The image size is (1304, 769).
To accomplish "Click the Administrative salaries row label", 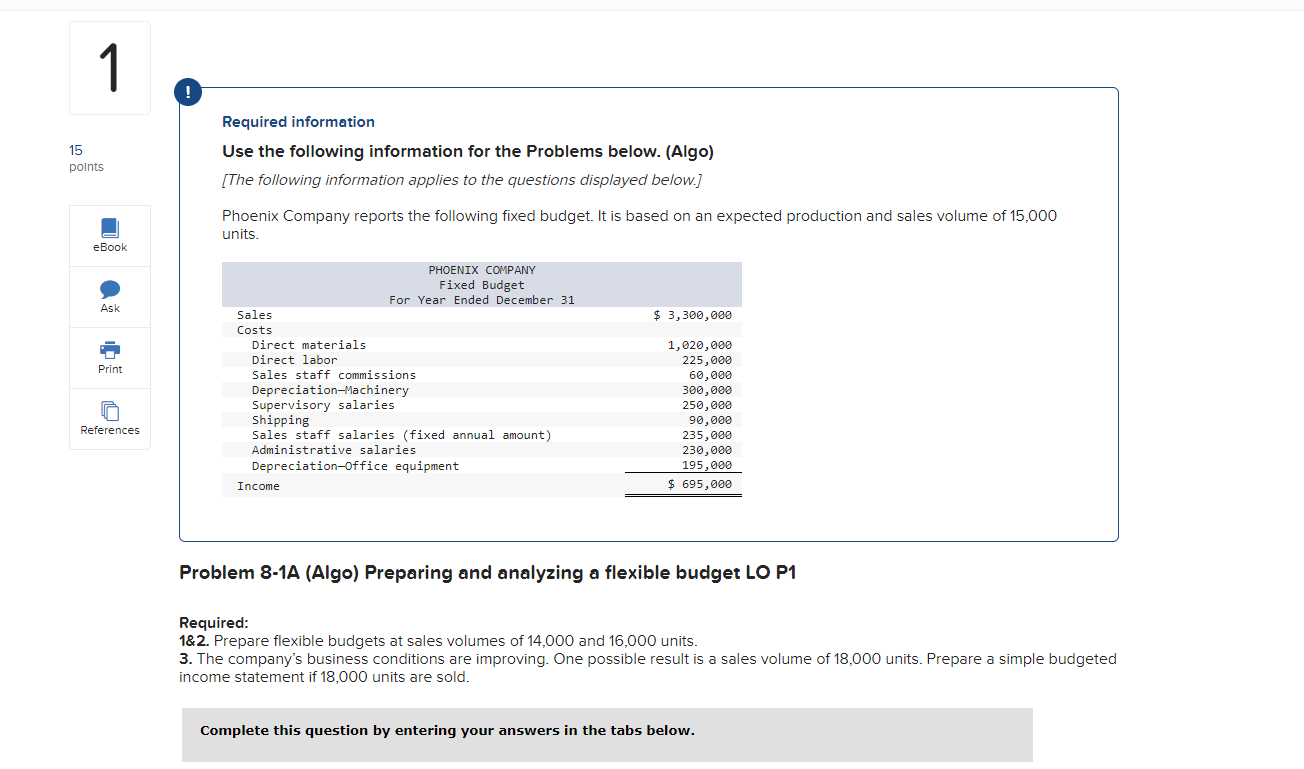I will (334, 450).
